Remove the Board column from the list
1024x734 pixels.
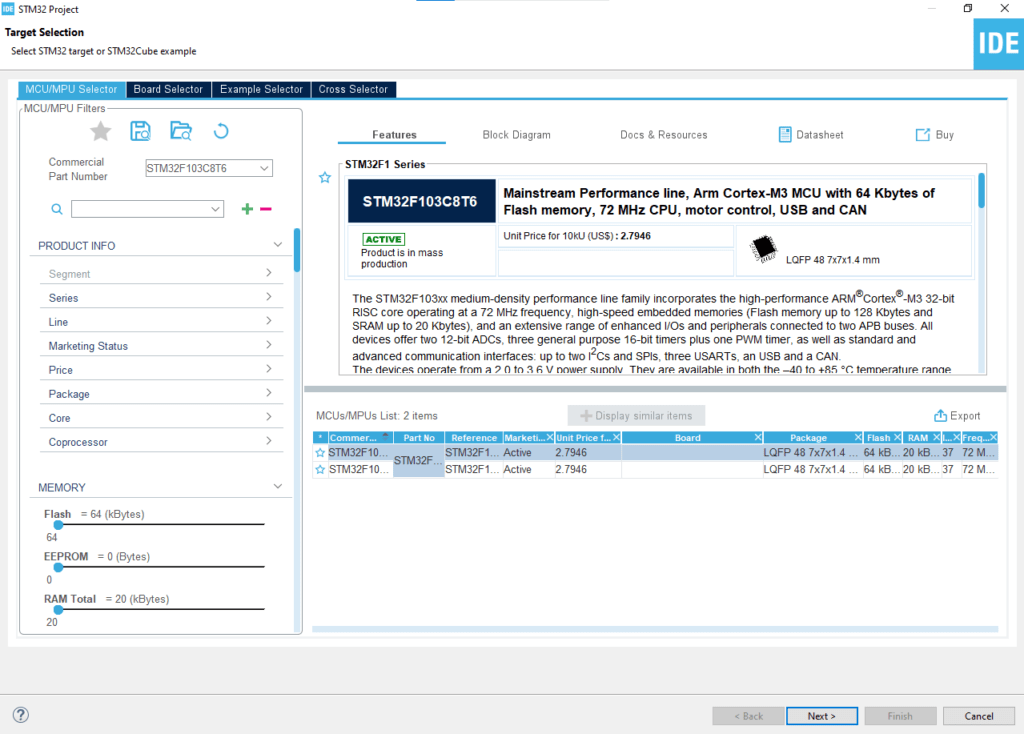coord(758,438)
